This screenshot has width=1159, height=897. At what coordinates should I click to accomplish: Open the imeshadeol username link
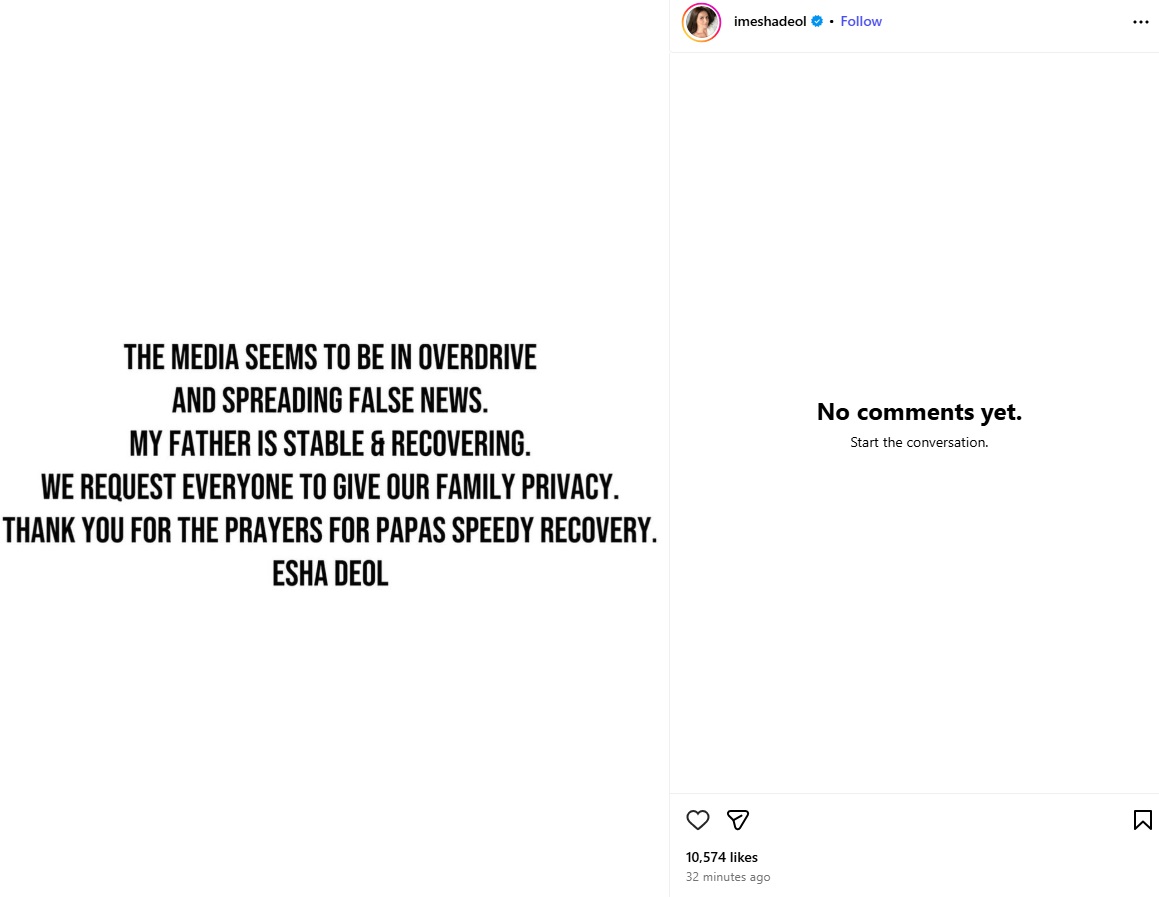click(x=769, y=21)
